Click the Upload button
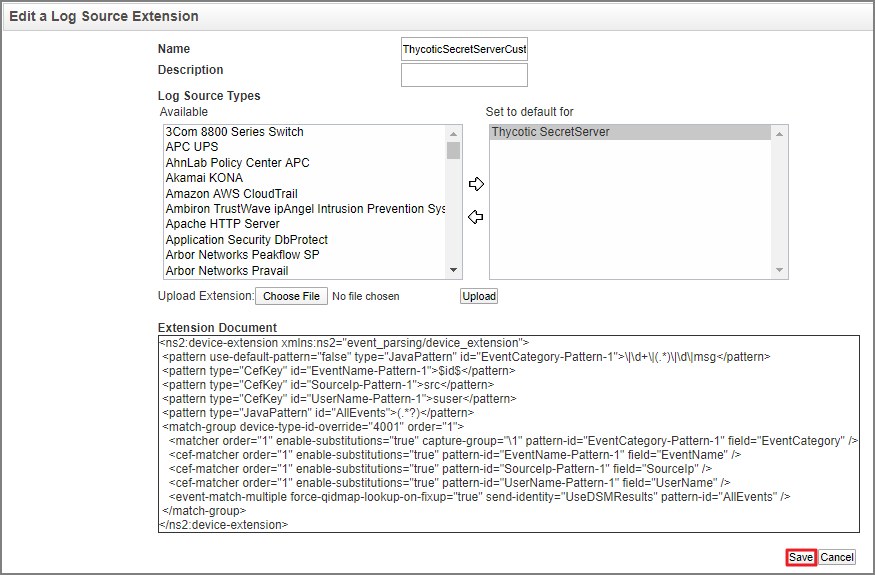Image resolution: width=875 pixels, height=575 pixels. pos(479,296)
